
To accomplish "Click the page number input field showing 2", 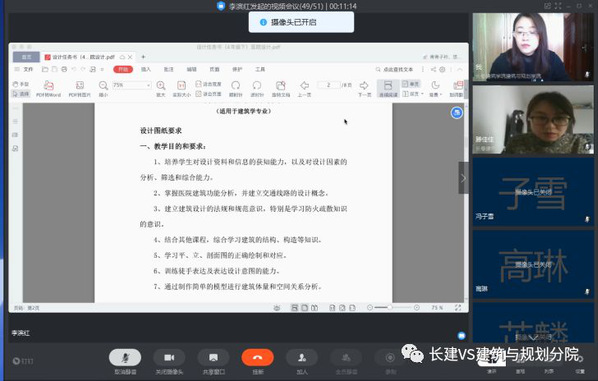I will pyautogui.click(x=328, y=85).
